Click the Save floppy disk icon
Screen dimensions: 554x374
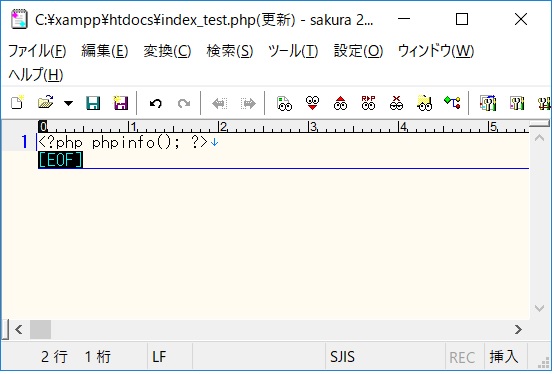[93, 103]
